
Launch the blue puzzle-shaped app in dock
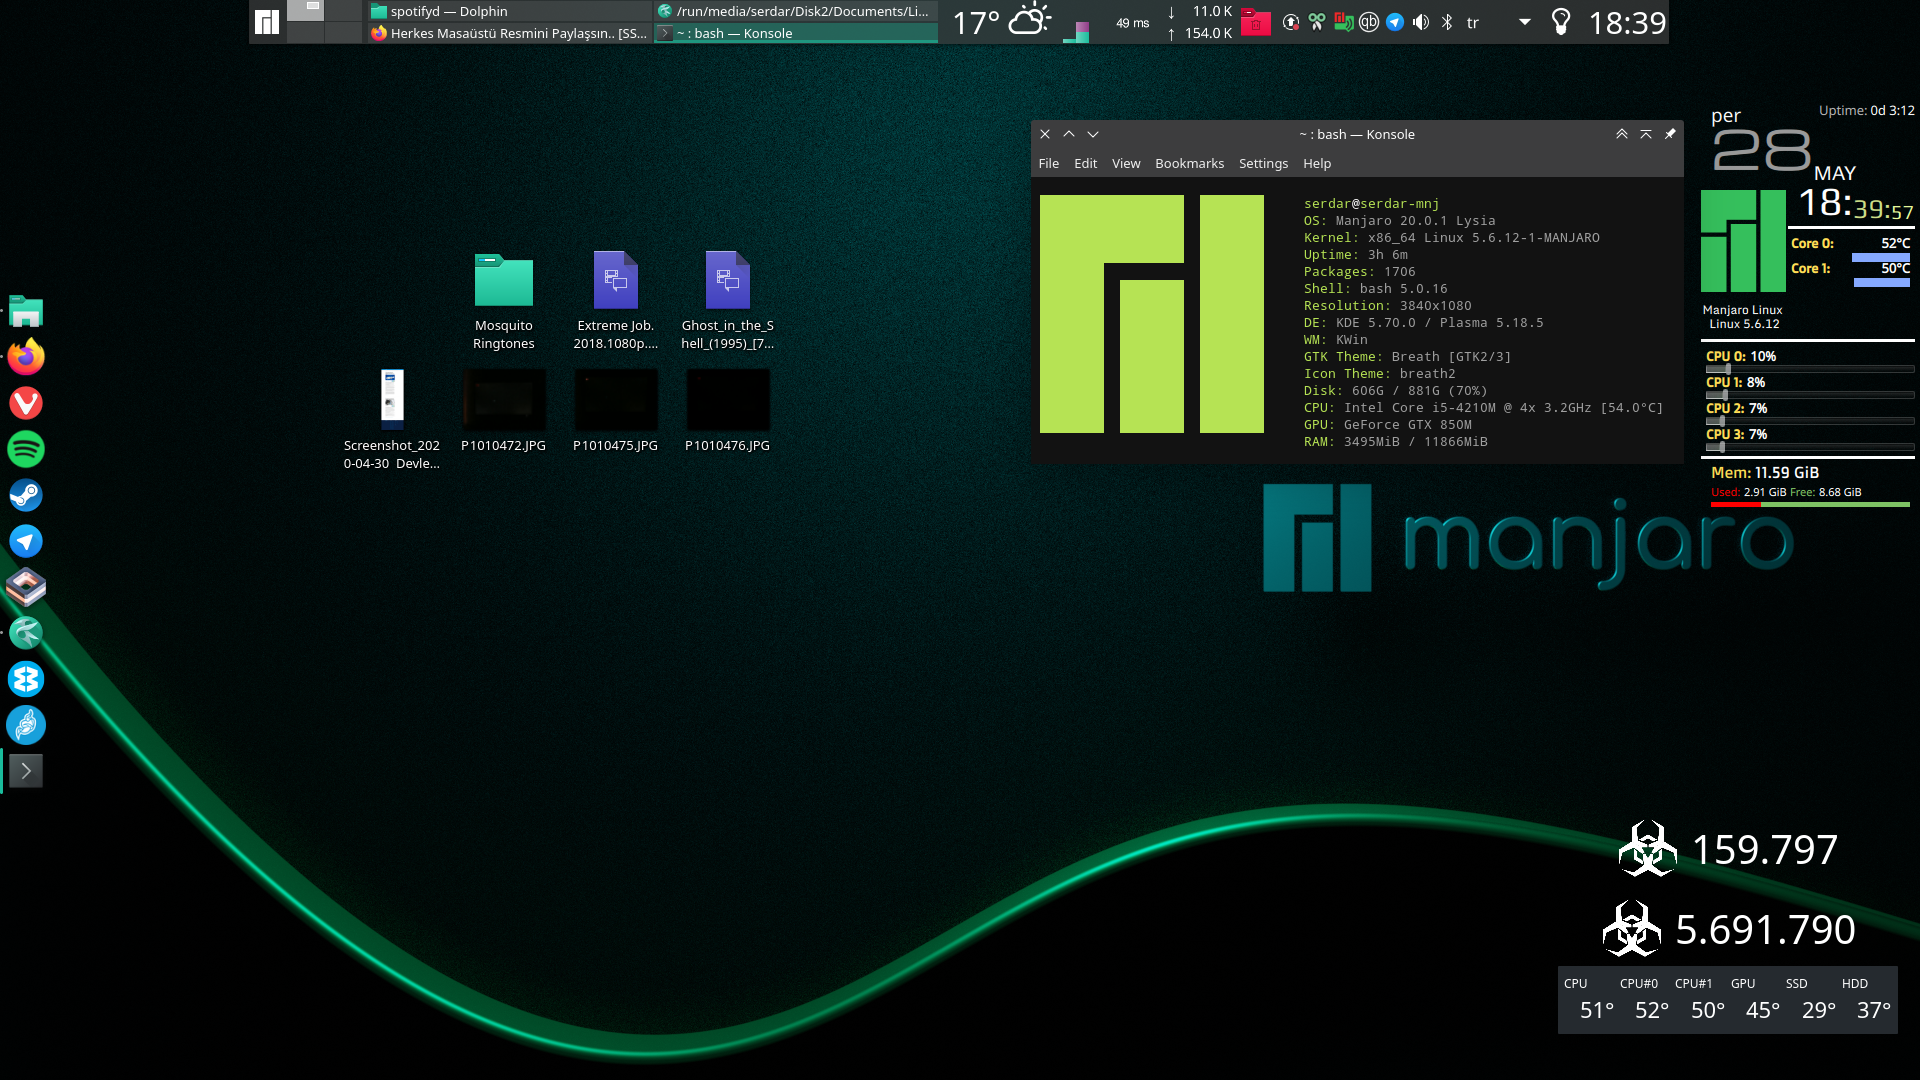click(x=26, y=679)
